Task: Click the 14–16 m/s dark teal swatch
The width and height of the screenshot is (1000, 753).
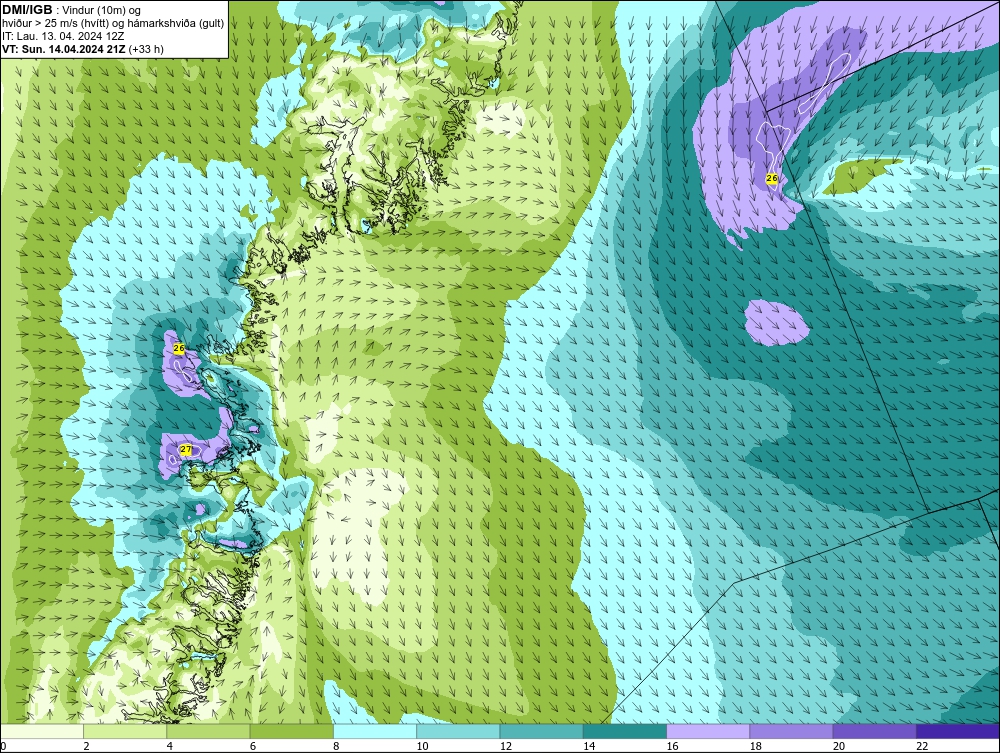Action: pos(625,731)
